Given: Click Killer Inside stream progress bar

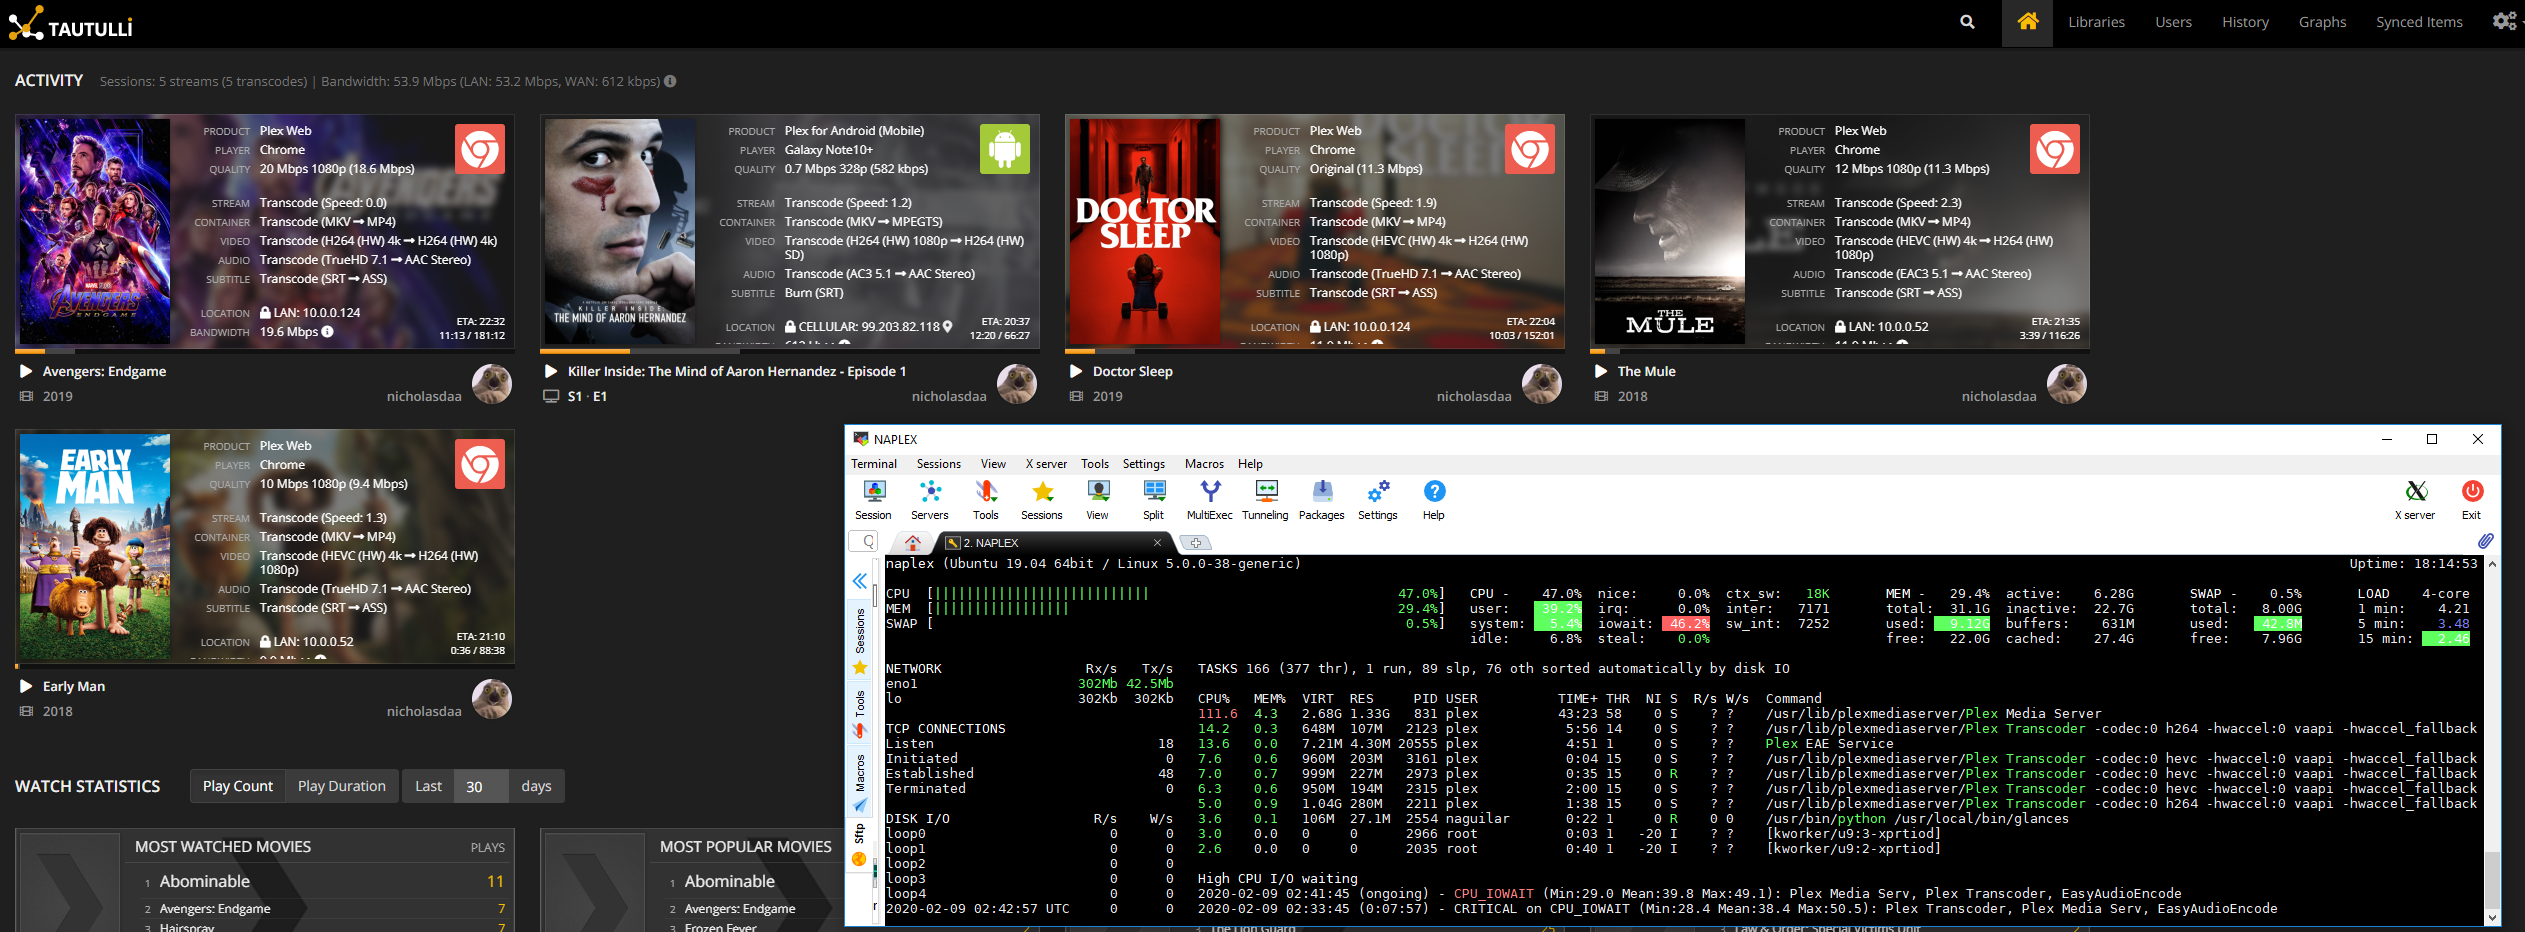Looking at the screenshot, I should click(790, 351).
